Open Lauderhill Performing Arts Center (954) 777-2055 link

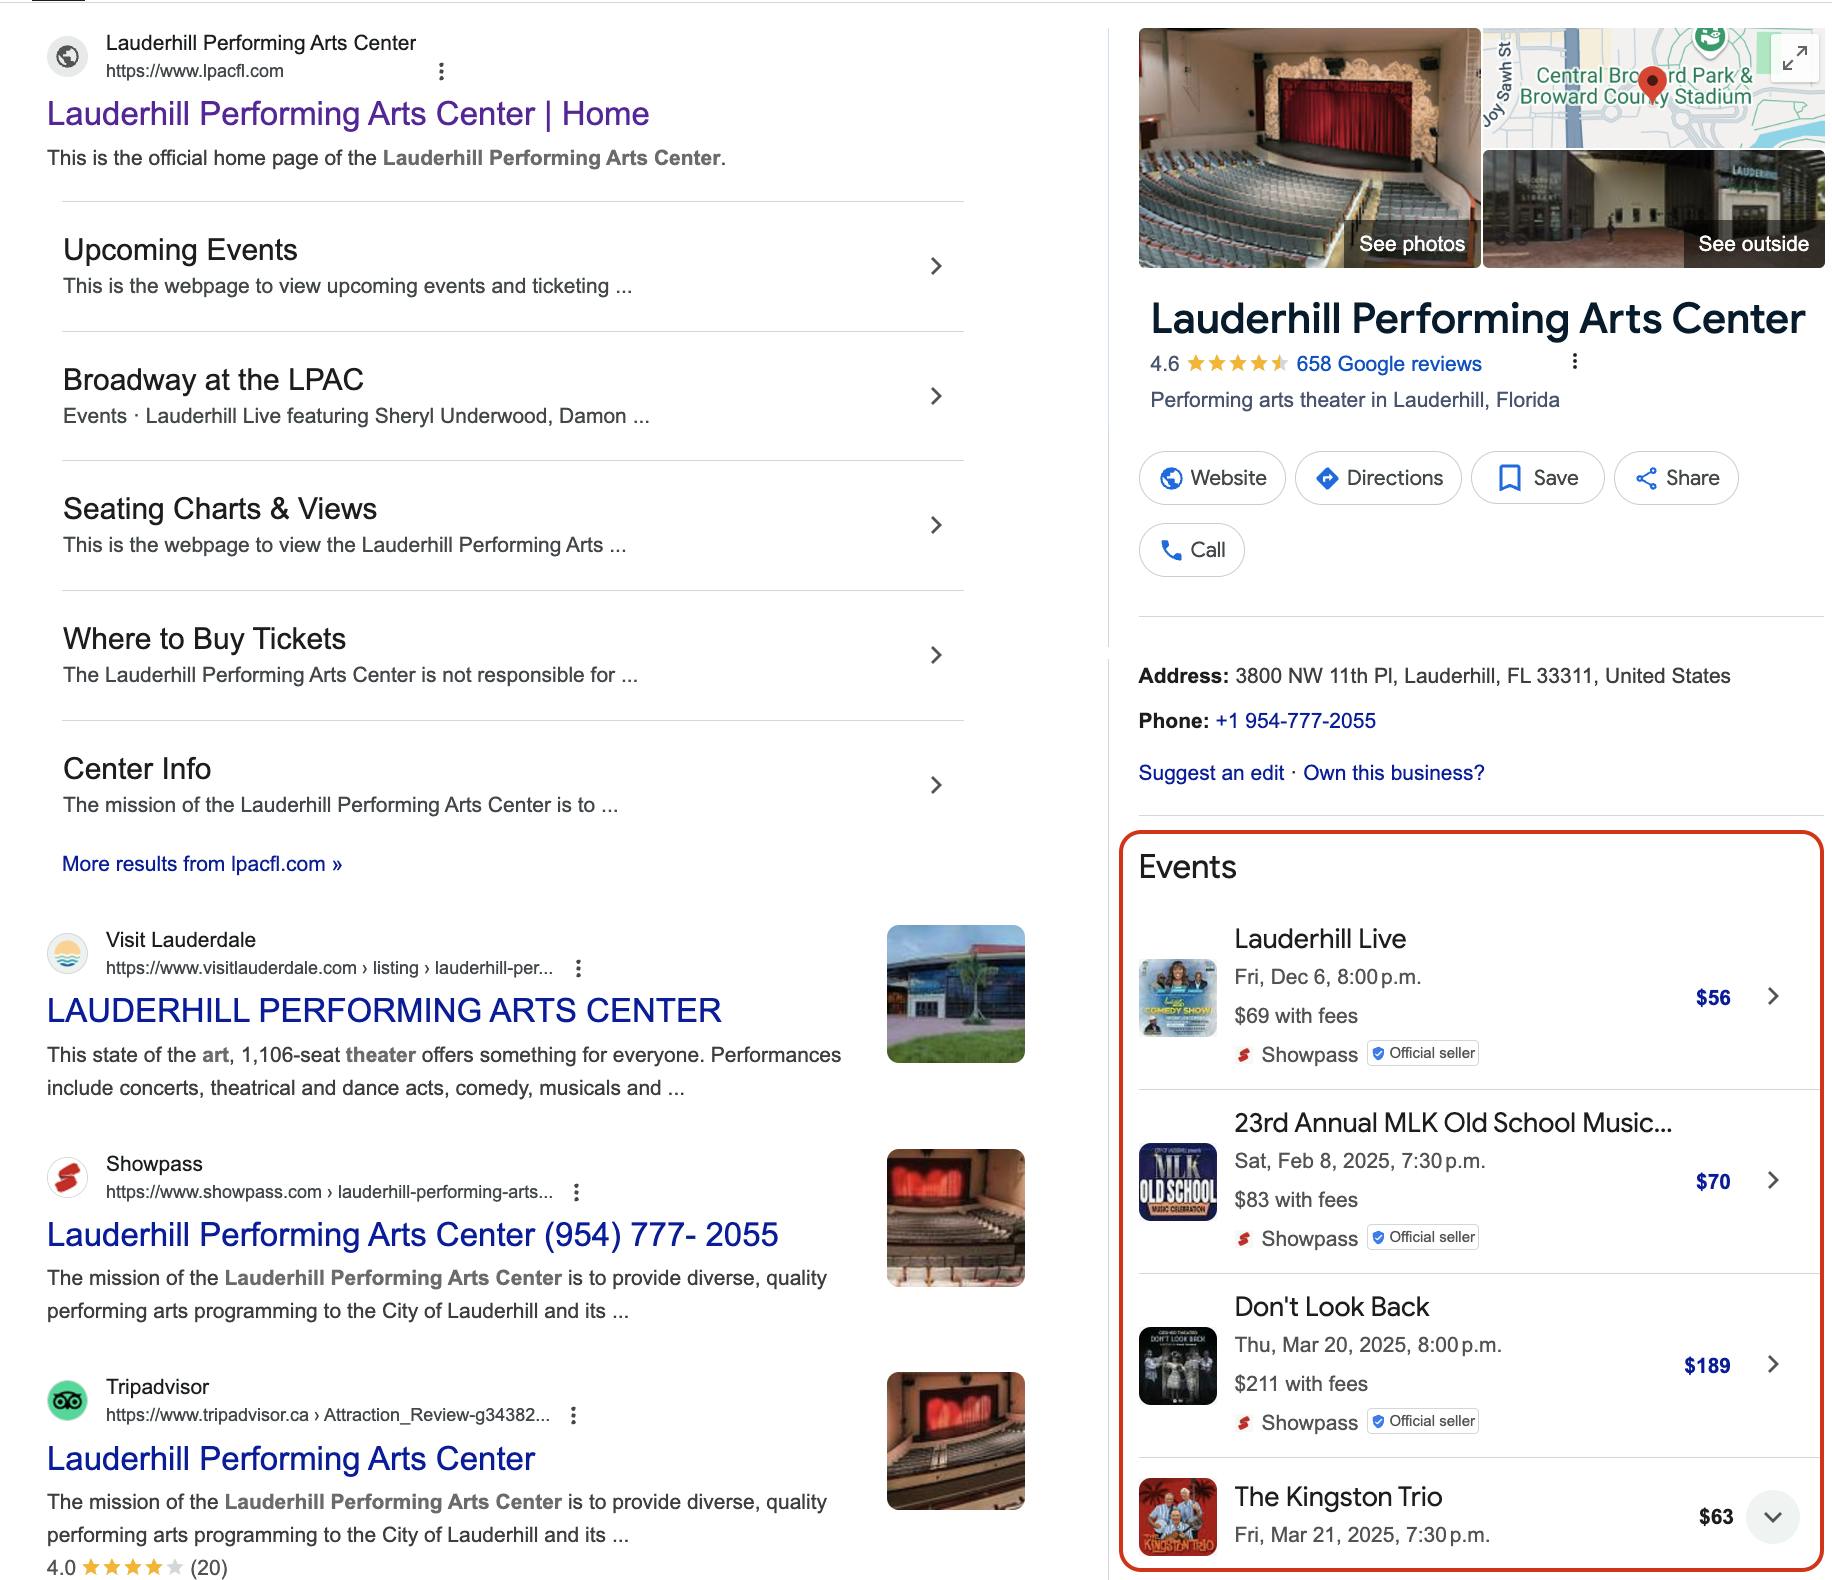(x=412, y=1235)
